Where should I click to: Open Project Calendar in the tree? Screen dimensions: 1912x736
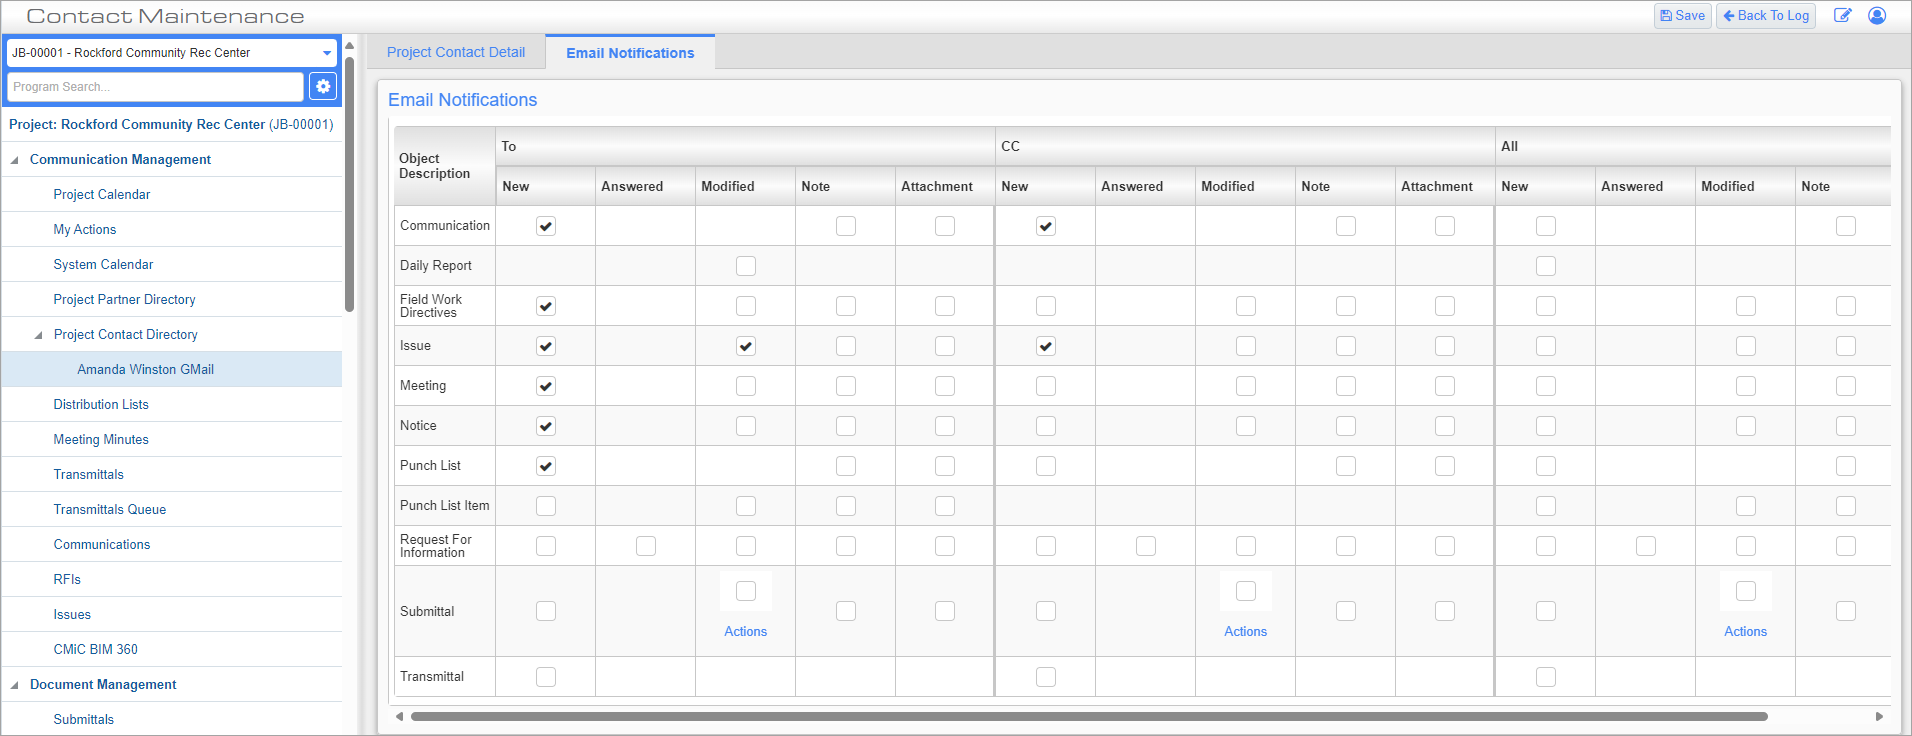(102, 195)
